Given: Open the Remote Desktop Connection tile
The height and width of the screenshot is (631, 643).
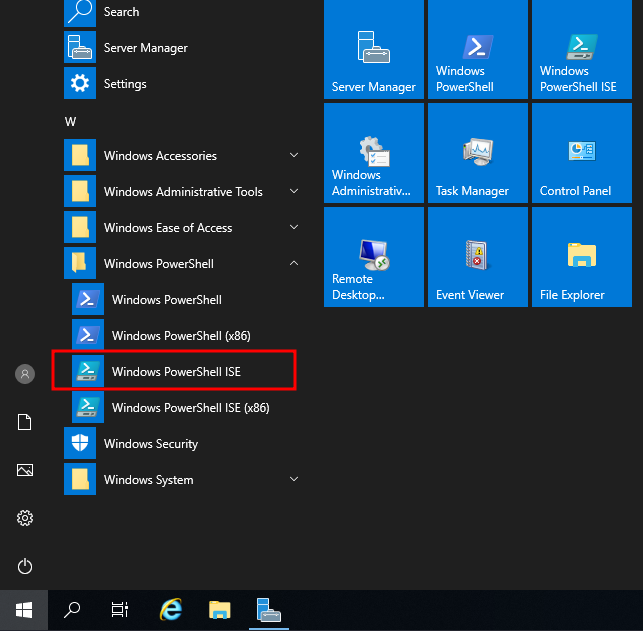Looking at the screenshot, I should 374,257.
